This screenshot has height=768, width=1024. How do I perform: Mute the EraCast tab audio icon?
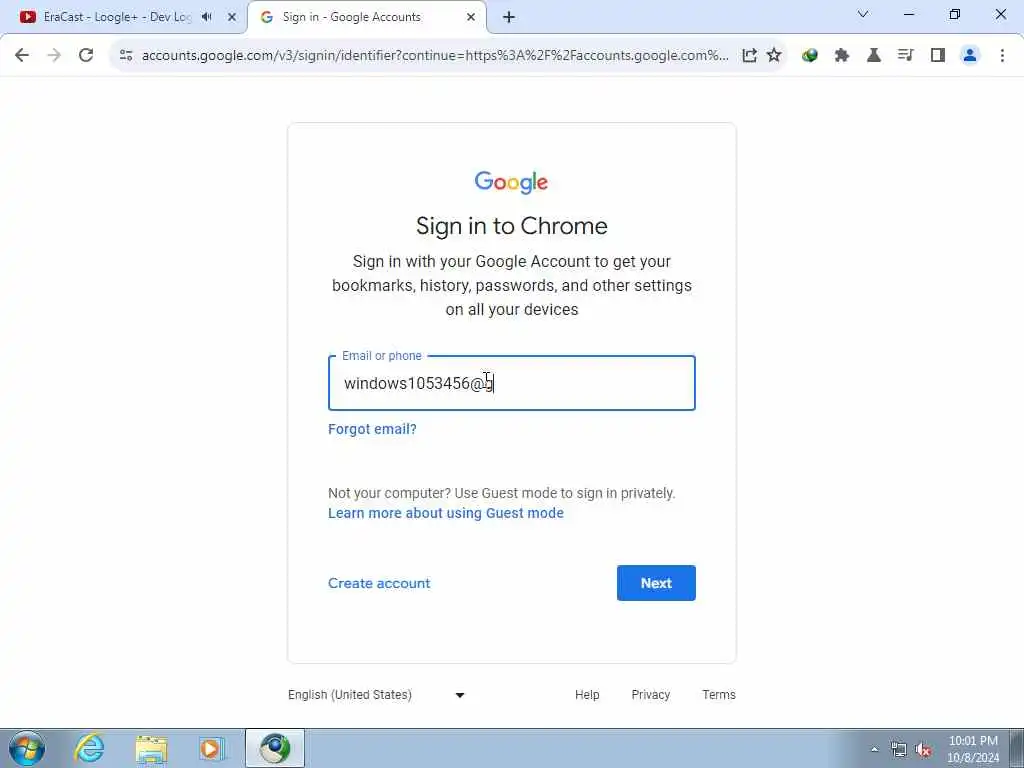click(x=207, y=17)
